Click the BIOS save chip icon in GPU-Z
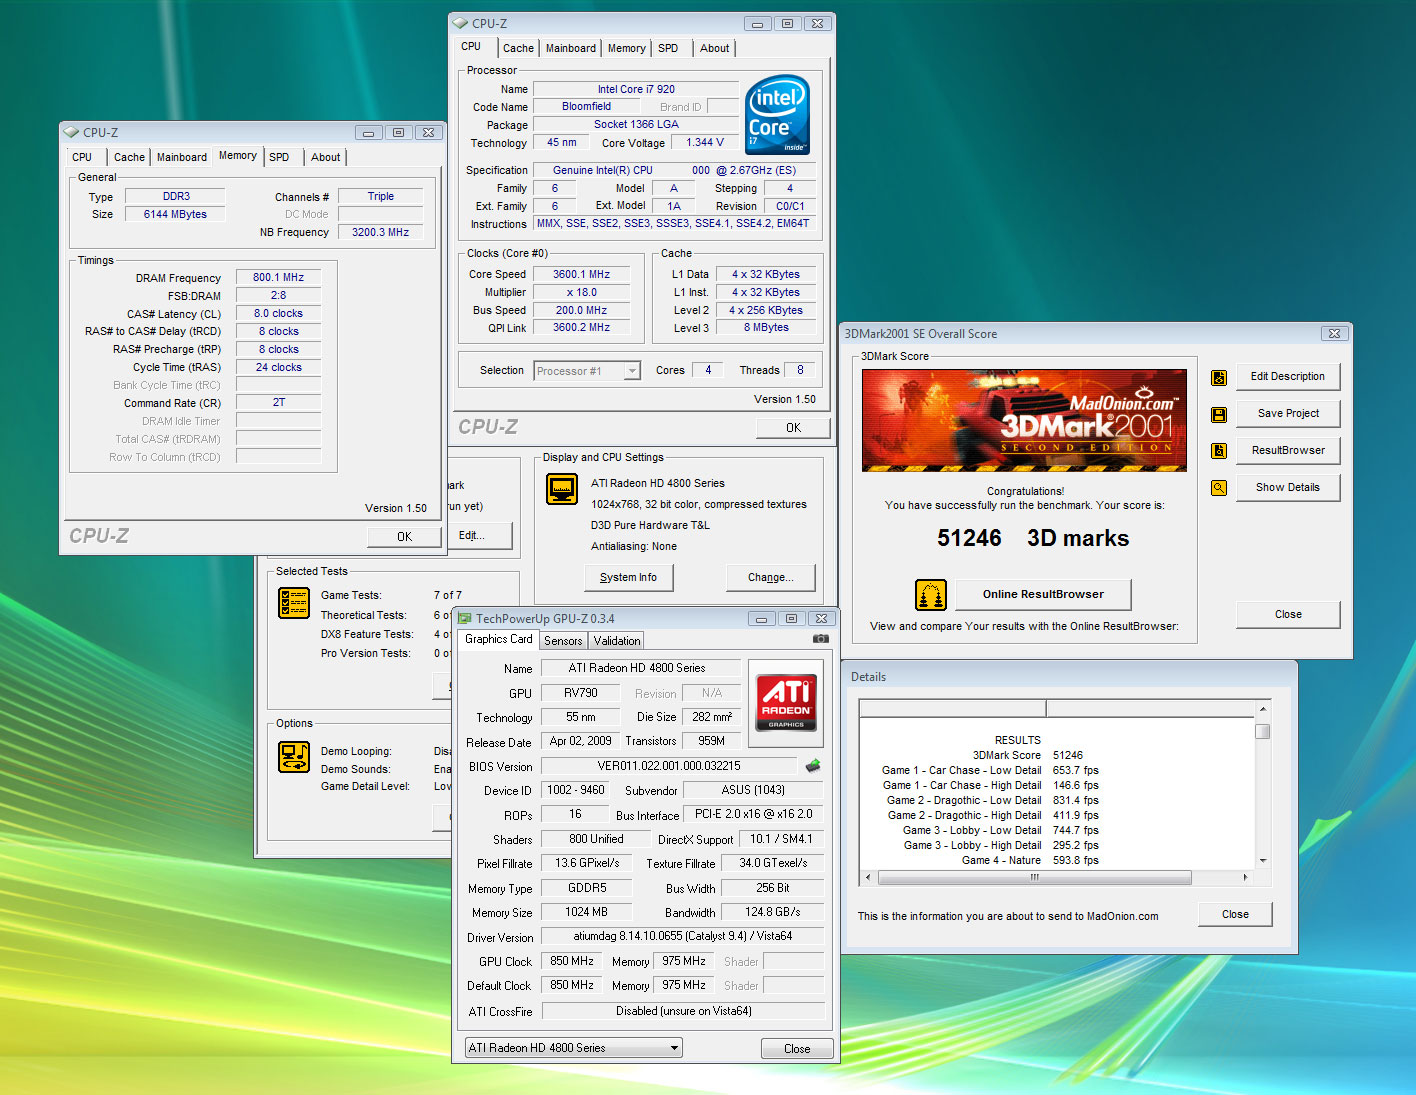The width and height of the screenshot is (1416, 1095). tap(813, 766)
